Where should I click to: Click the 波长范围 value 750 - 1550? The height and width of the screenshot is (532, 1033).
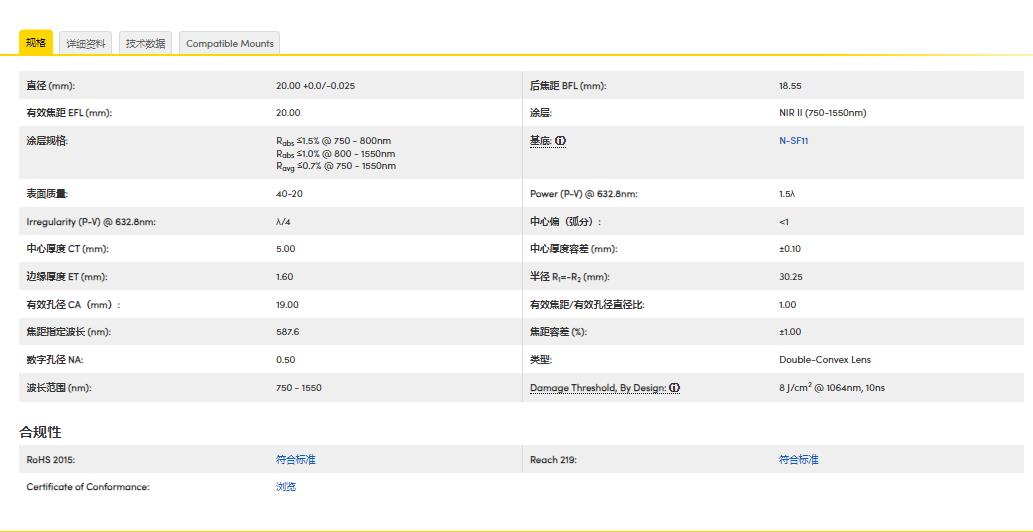(x=298, y=388)
